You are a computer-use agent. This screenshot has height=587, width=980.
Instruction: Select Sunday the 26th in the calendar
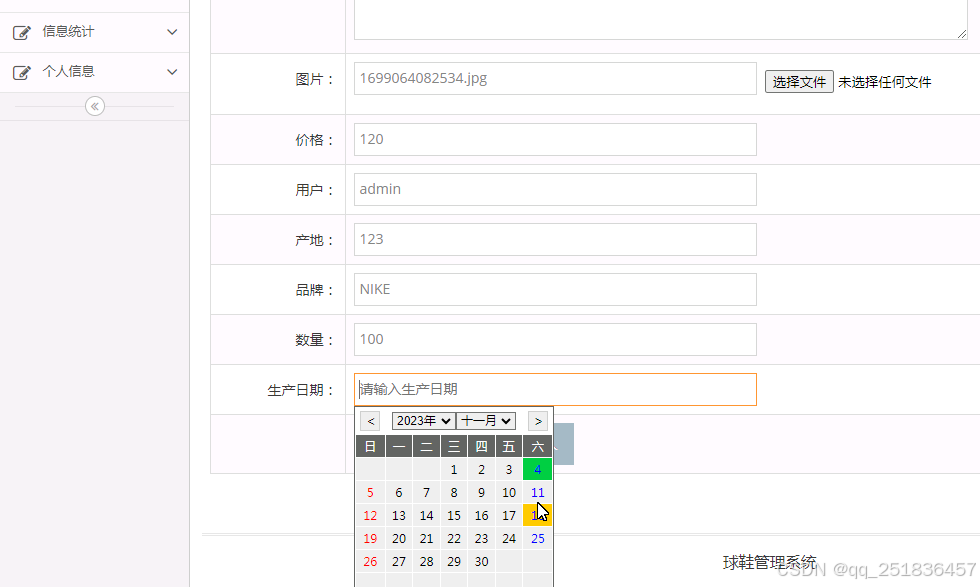coord(370,562)
